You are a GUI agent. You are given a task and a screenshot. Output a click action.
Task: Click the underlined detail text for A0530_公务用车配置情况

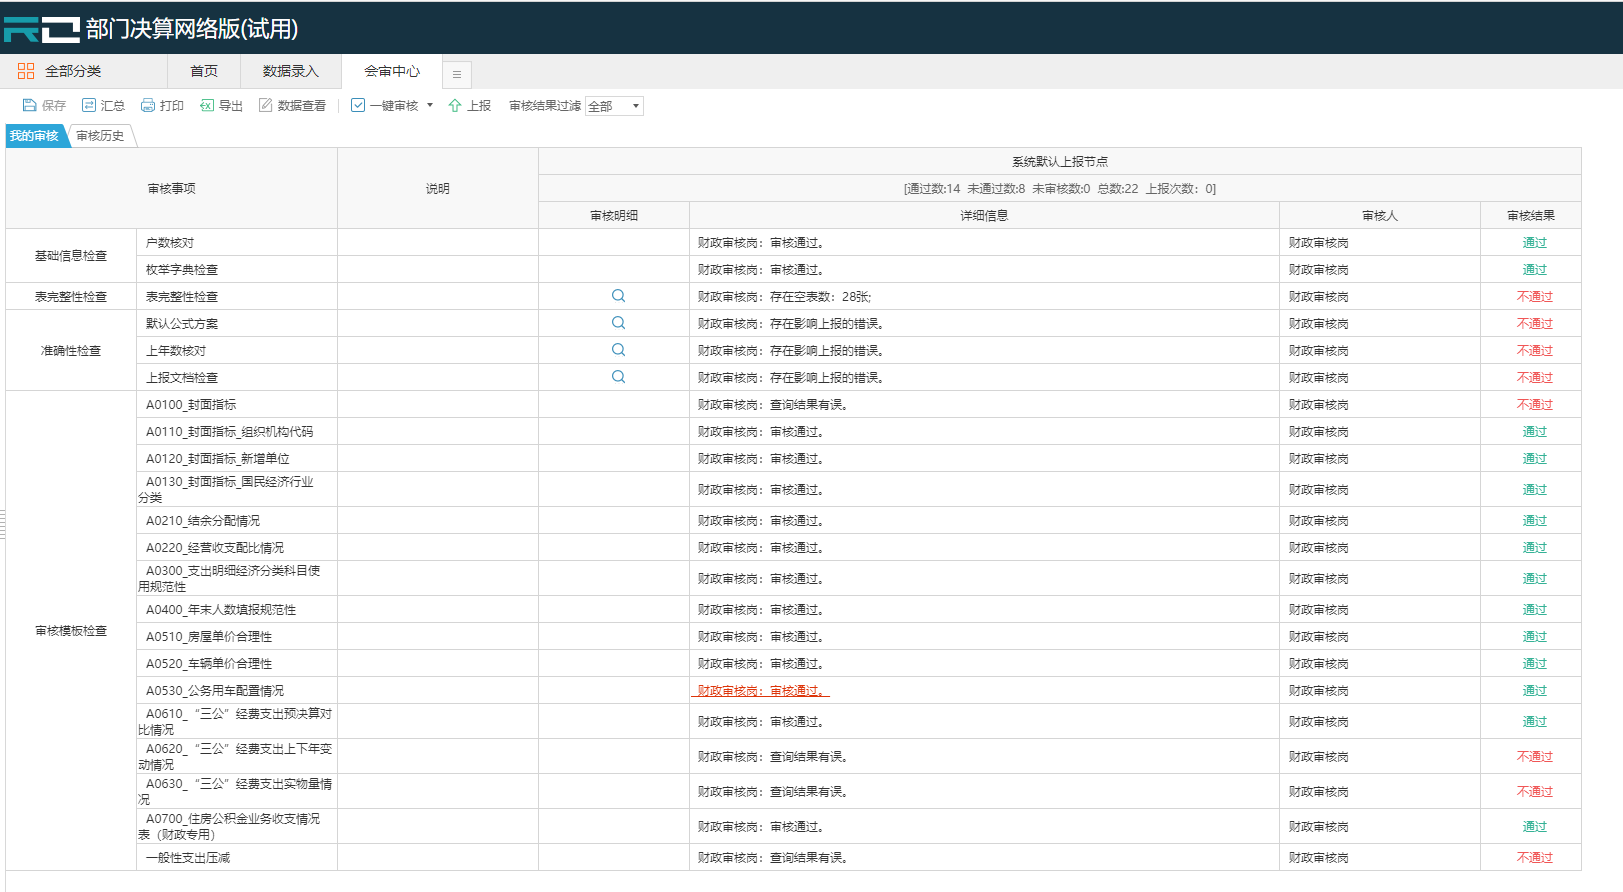coord(760,691)
